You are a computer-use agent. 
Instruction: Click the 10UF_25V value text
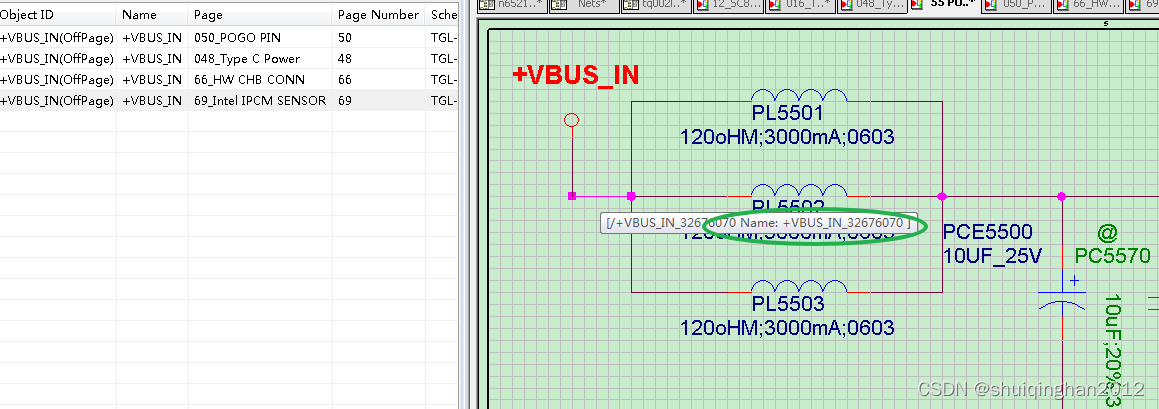pyautogui.click(x=992, y=256)
